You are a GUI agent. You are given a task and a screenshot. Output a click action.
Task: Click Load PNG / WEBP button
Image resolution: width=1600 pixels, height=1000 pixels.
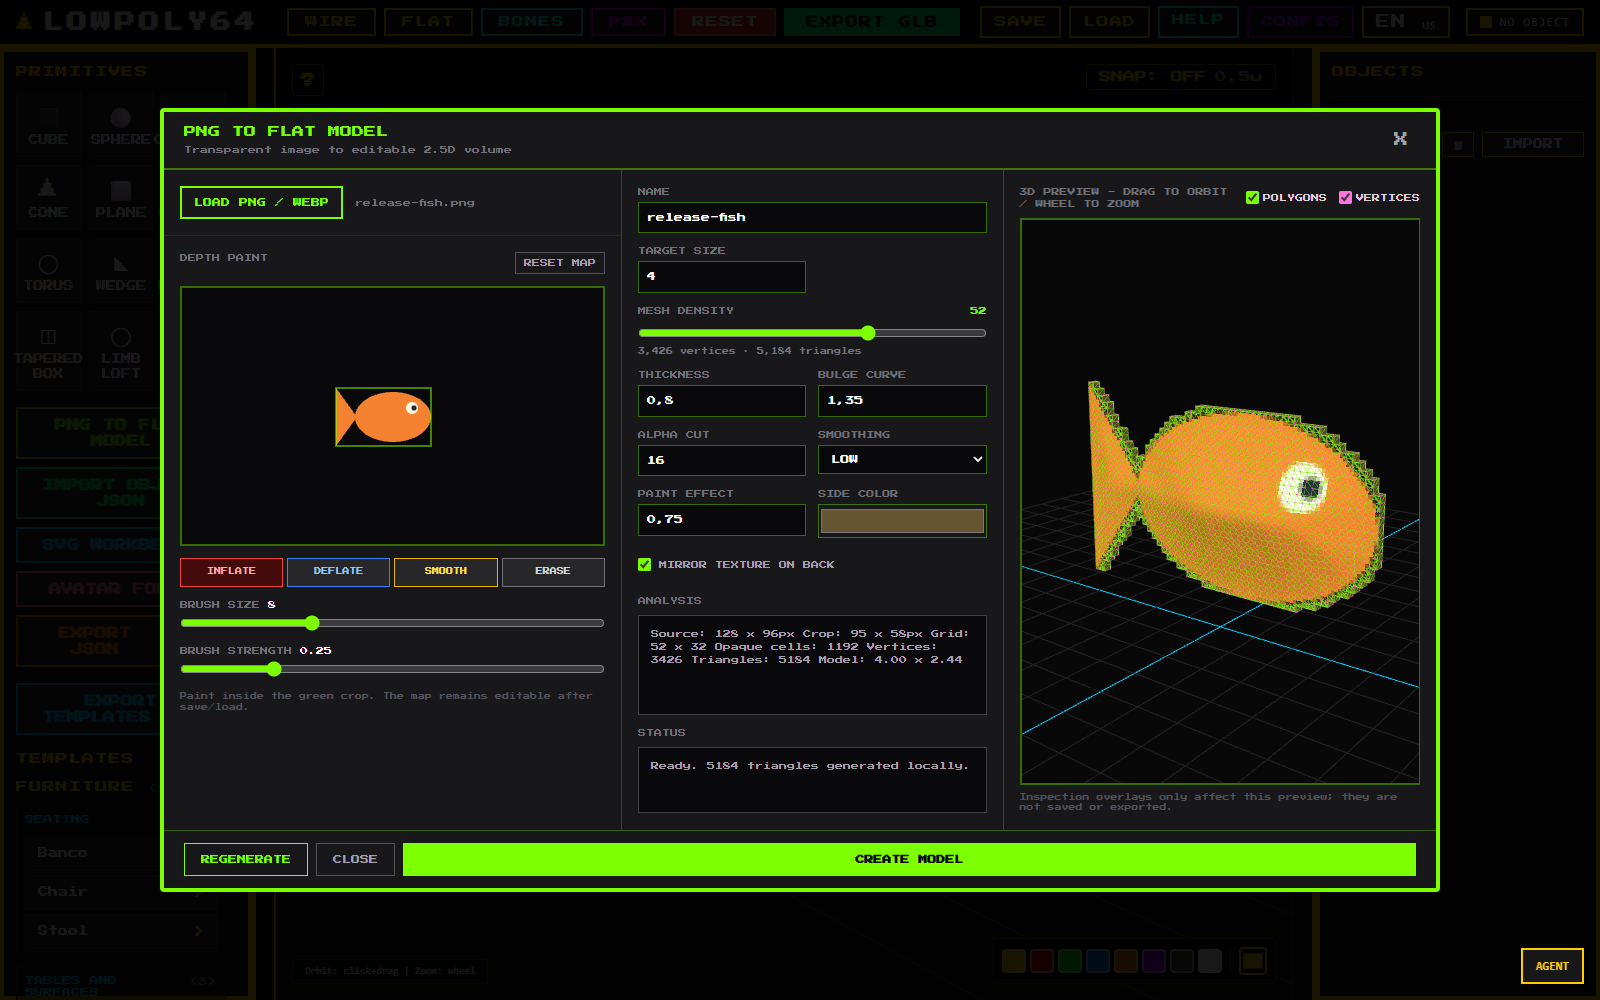(261, 202)
